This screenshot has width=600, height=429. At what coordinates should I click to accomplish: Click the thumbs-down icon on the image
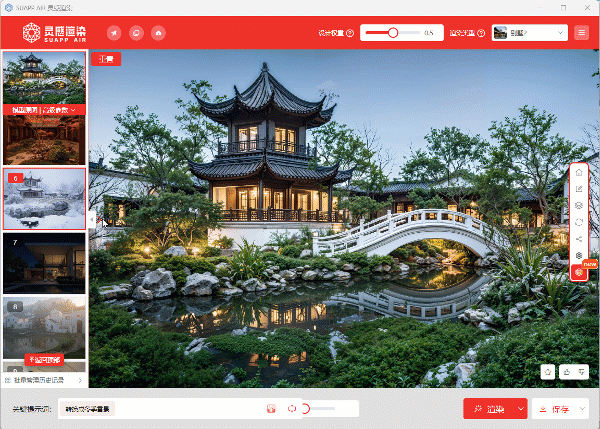click(x=583, y=371)
